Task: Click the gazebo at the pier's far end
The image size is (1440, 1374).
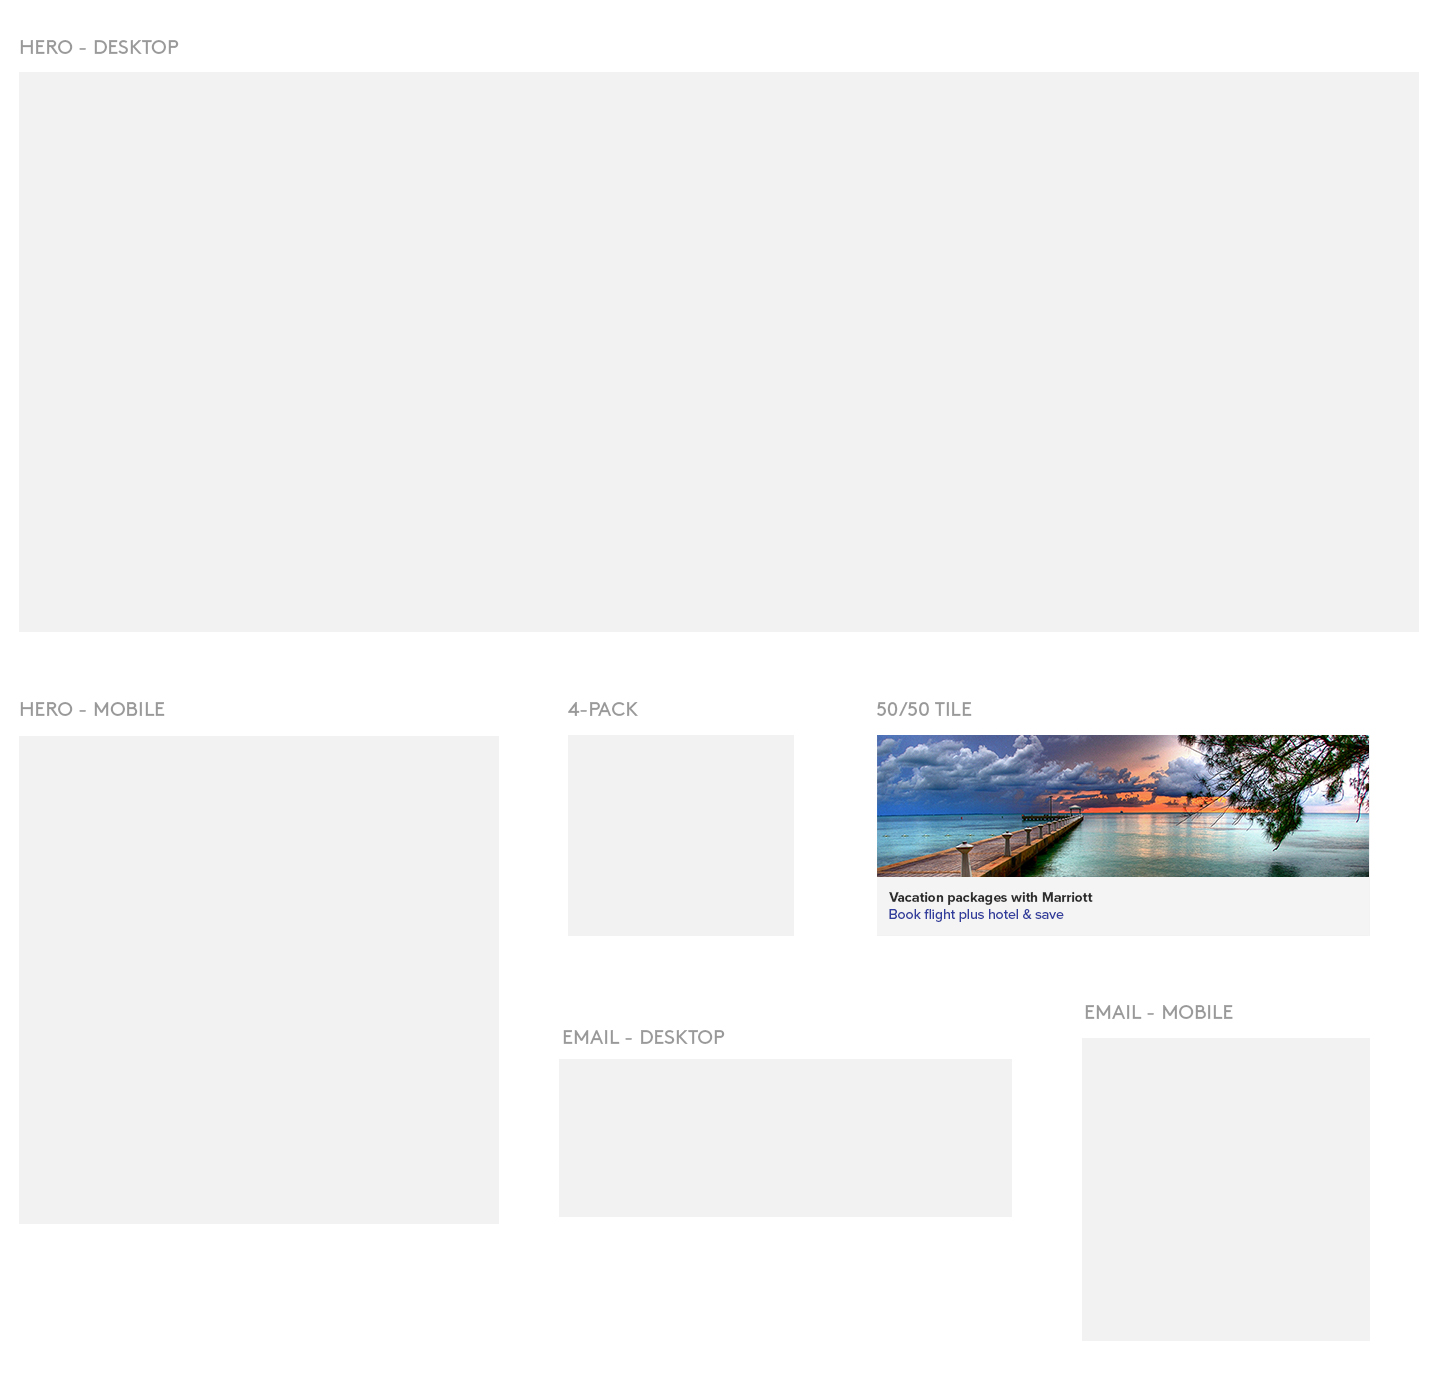Action: point(1074,809)
